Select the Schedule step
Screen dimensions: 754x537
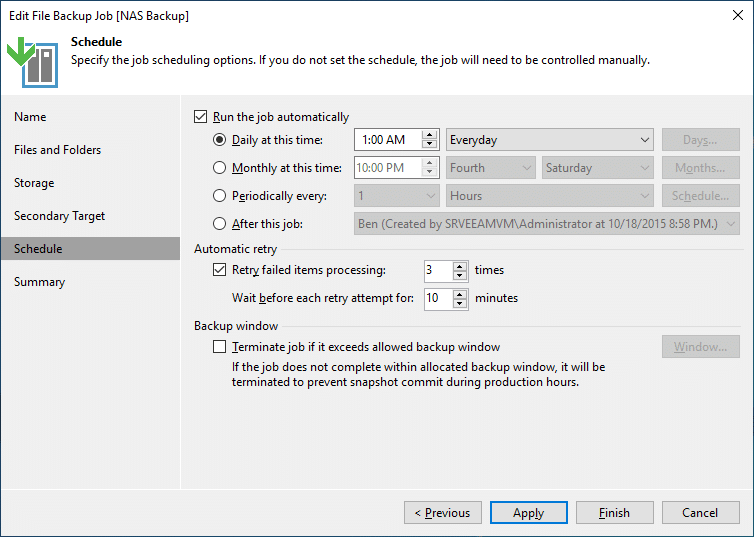90,249
